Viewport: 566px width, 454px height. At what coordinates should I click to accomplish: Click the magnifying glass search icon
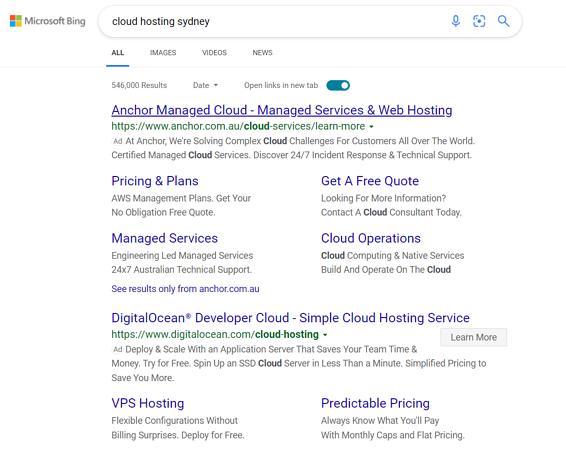[x=504, y=21]
